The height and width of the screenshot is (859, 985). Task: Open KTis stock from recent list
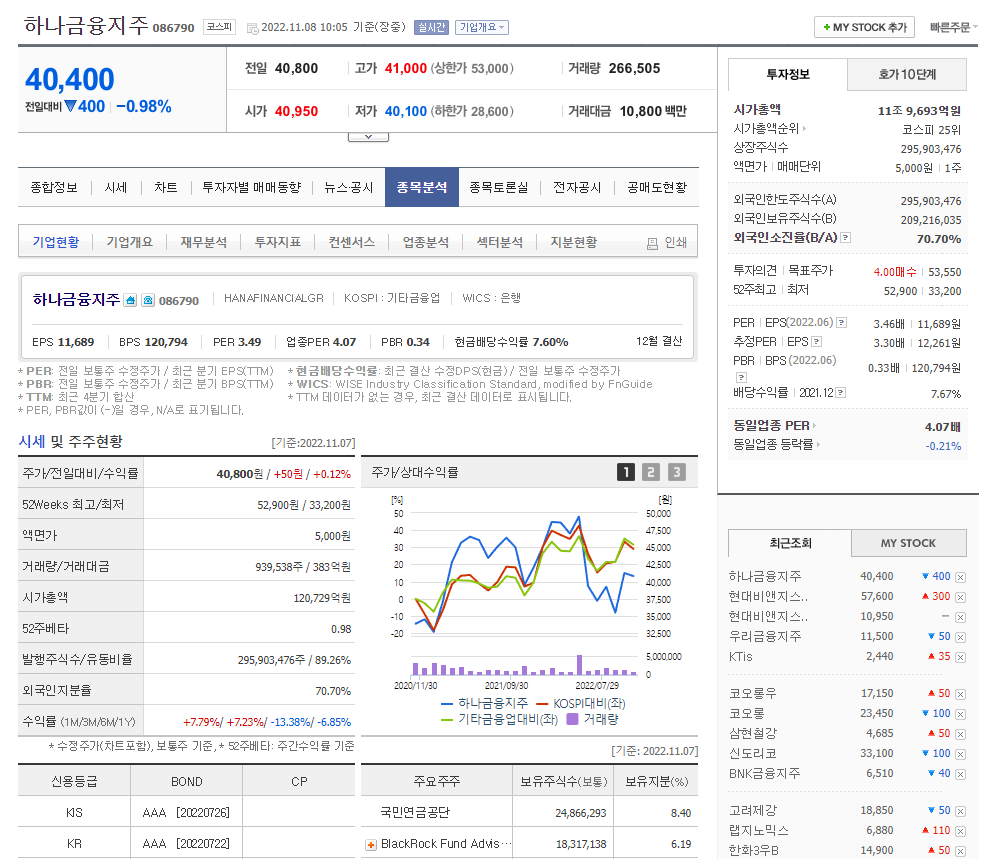740,656
